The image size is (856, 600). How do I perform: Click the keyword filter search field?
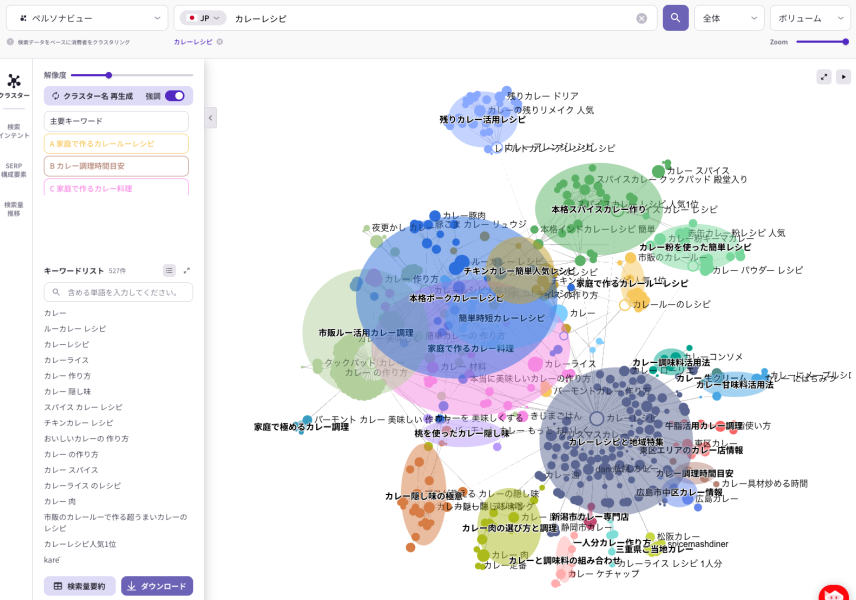[x=118, y=292]
